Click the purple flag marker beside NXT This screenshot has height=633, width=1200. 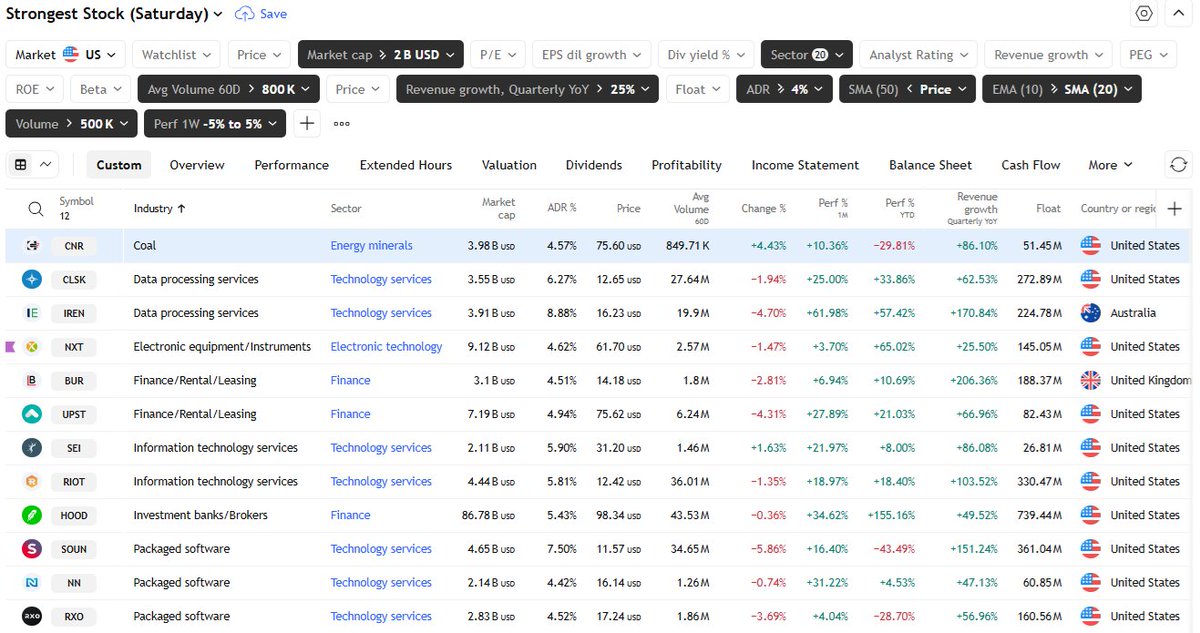click(10, 347)
